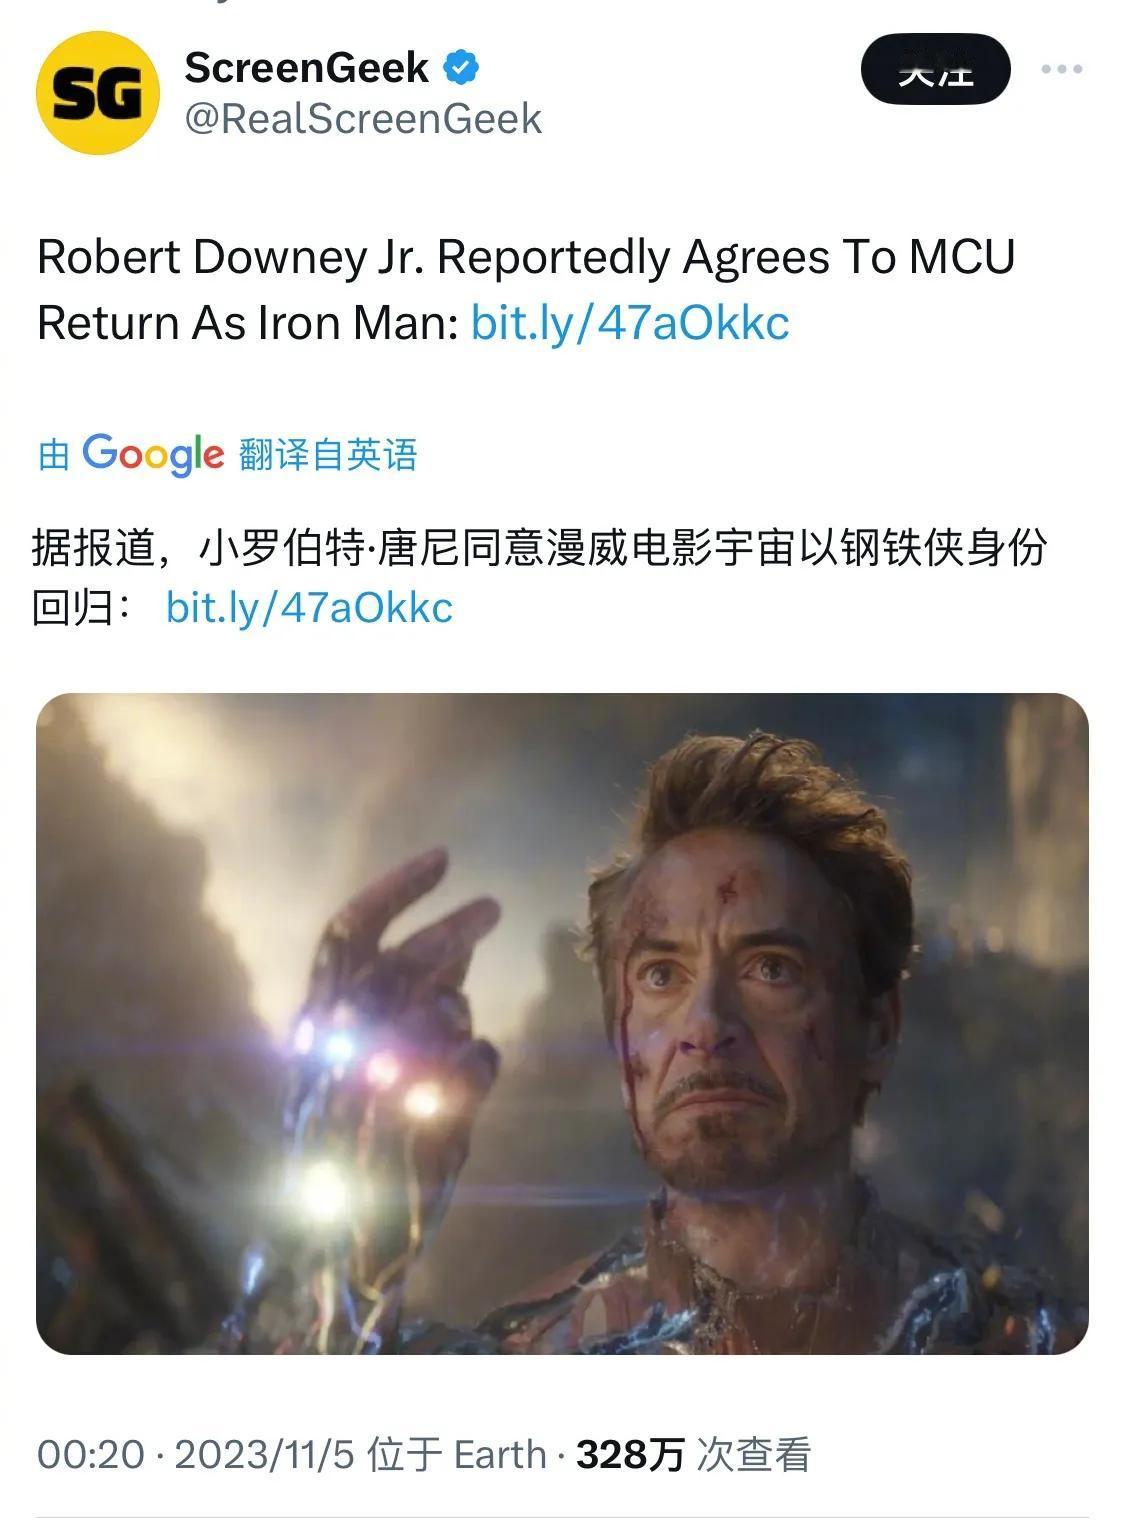Viewport: 1125px width, 1533px height.
Task: Tap the 328万 view count
Action: coord(630,1455)
